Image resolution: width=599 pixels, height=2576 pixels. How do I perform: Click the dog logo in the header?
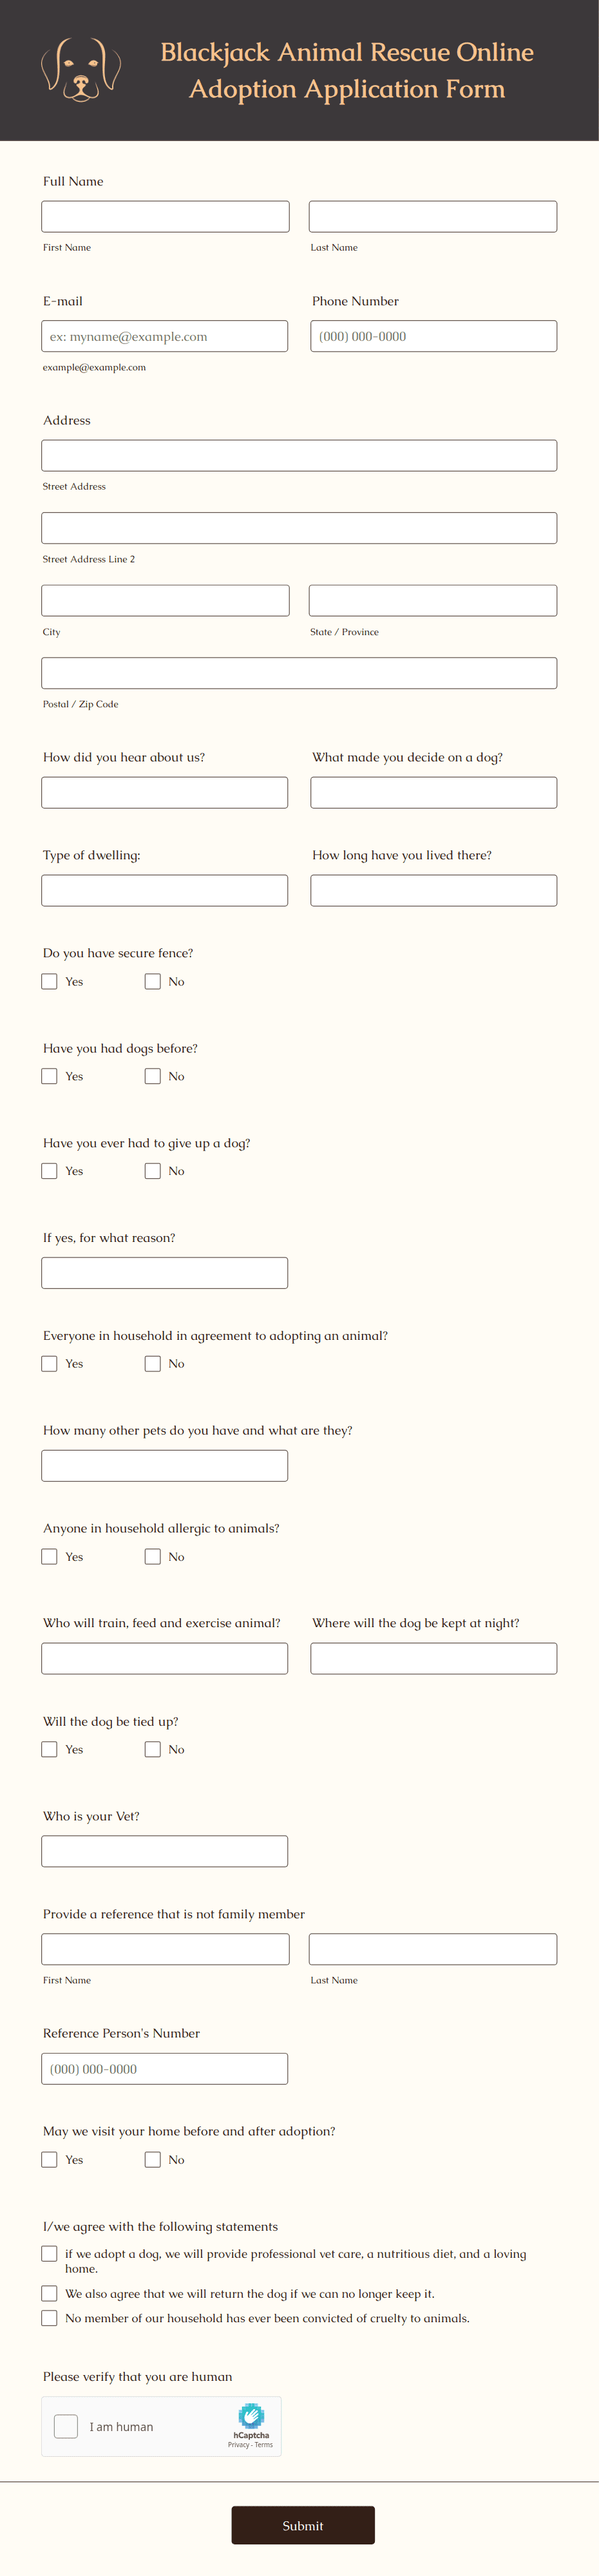coord(81,70)
